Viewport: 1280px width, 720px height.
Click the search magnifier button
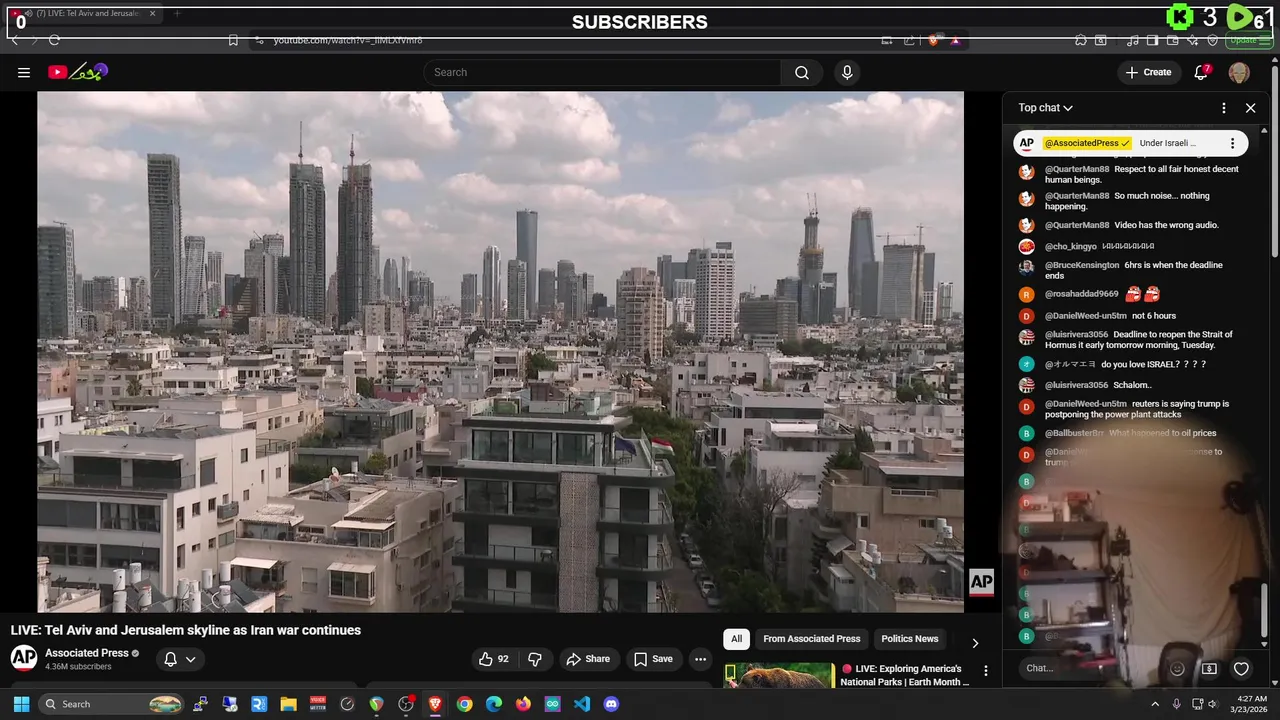(802, 72)
